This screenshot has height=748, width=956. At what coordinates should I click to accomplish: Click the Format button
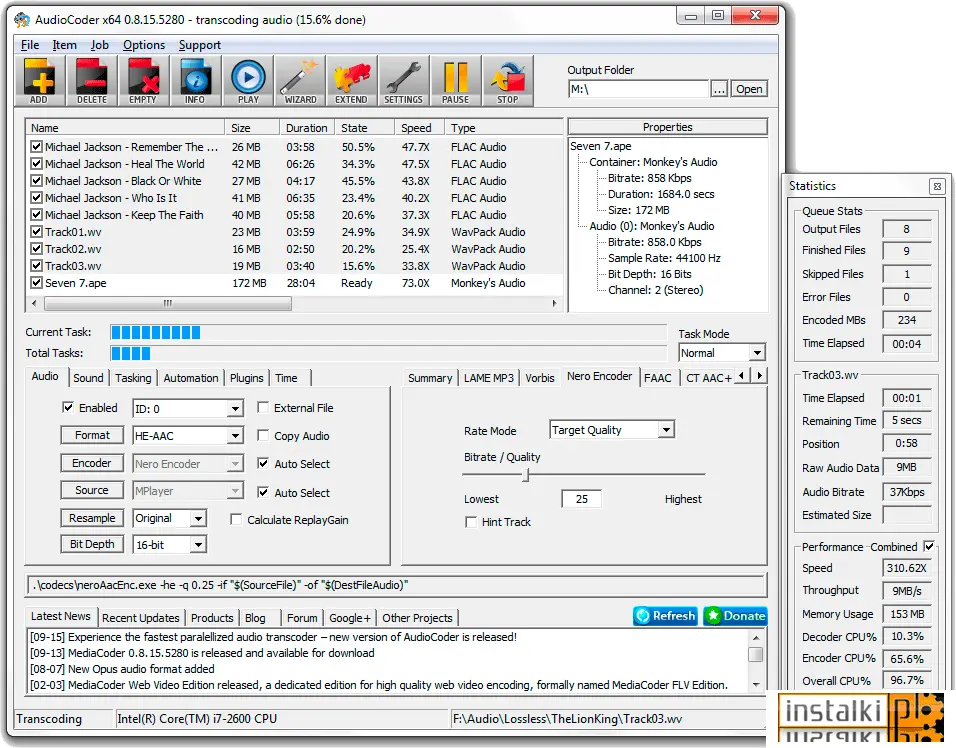click(92, 435)
